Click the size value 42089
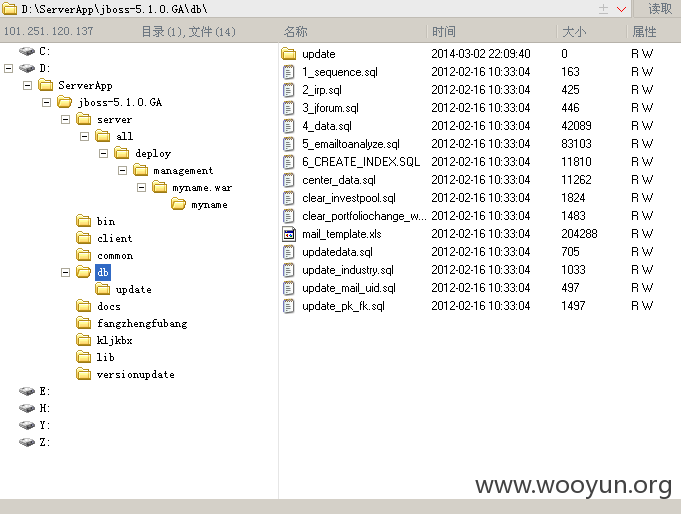Viewport: 681px width, 514px height. tap(576, 126)
